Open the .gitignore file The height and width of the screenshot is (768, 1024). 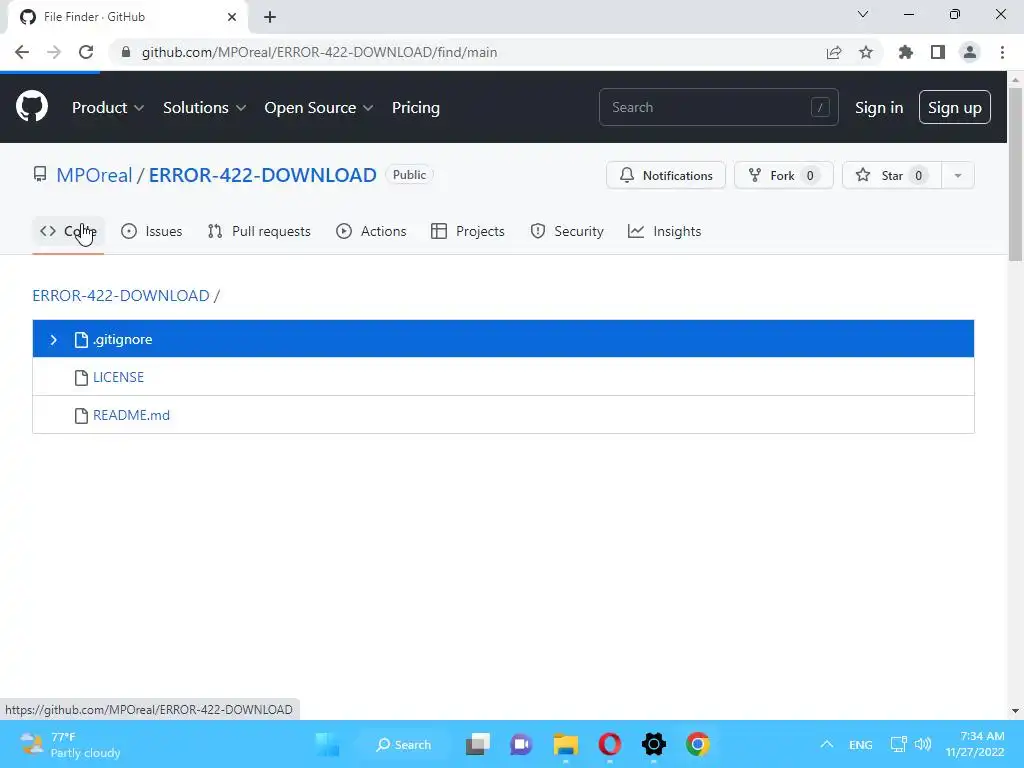[123, 339]
